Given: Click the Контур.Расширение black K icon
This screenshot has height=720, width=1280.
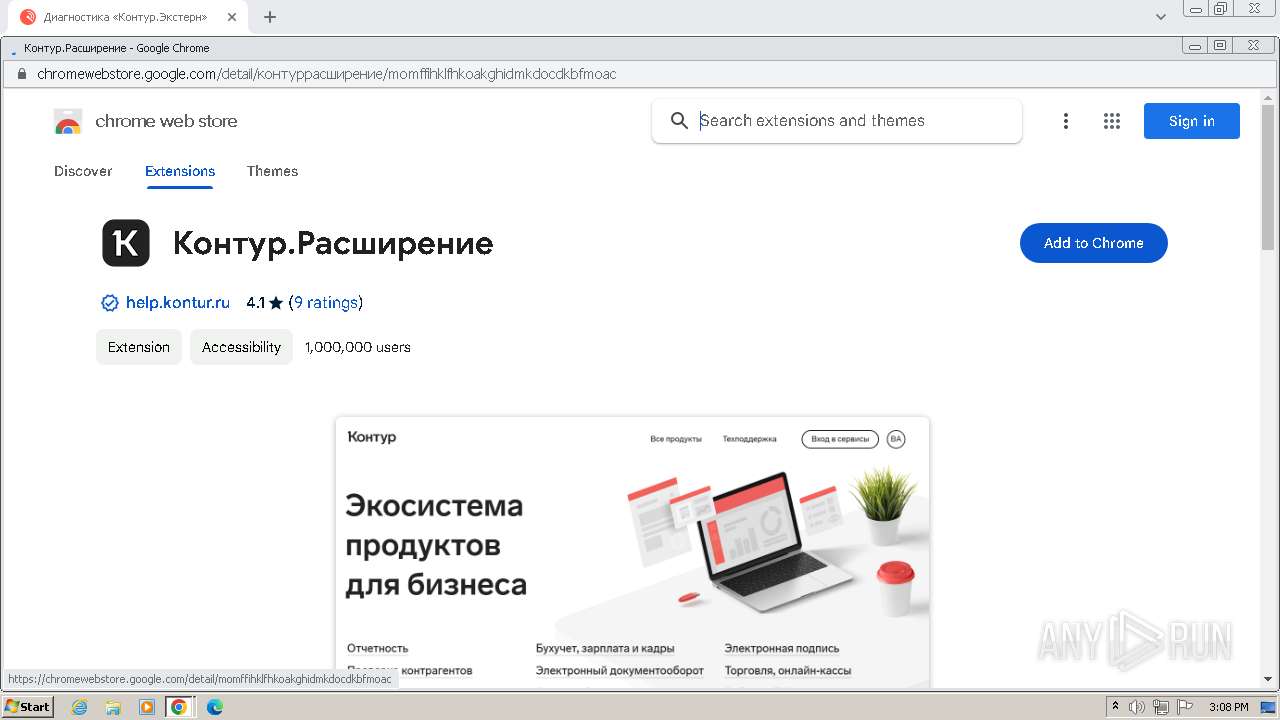Looking at the screenshot, I should [x=126, y=243].
